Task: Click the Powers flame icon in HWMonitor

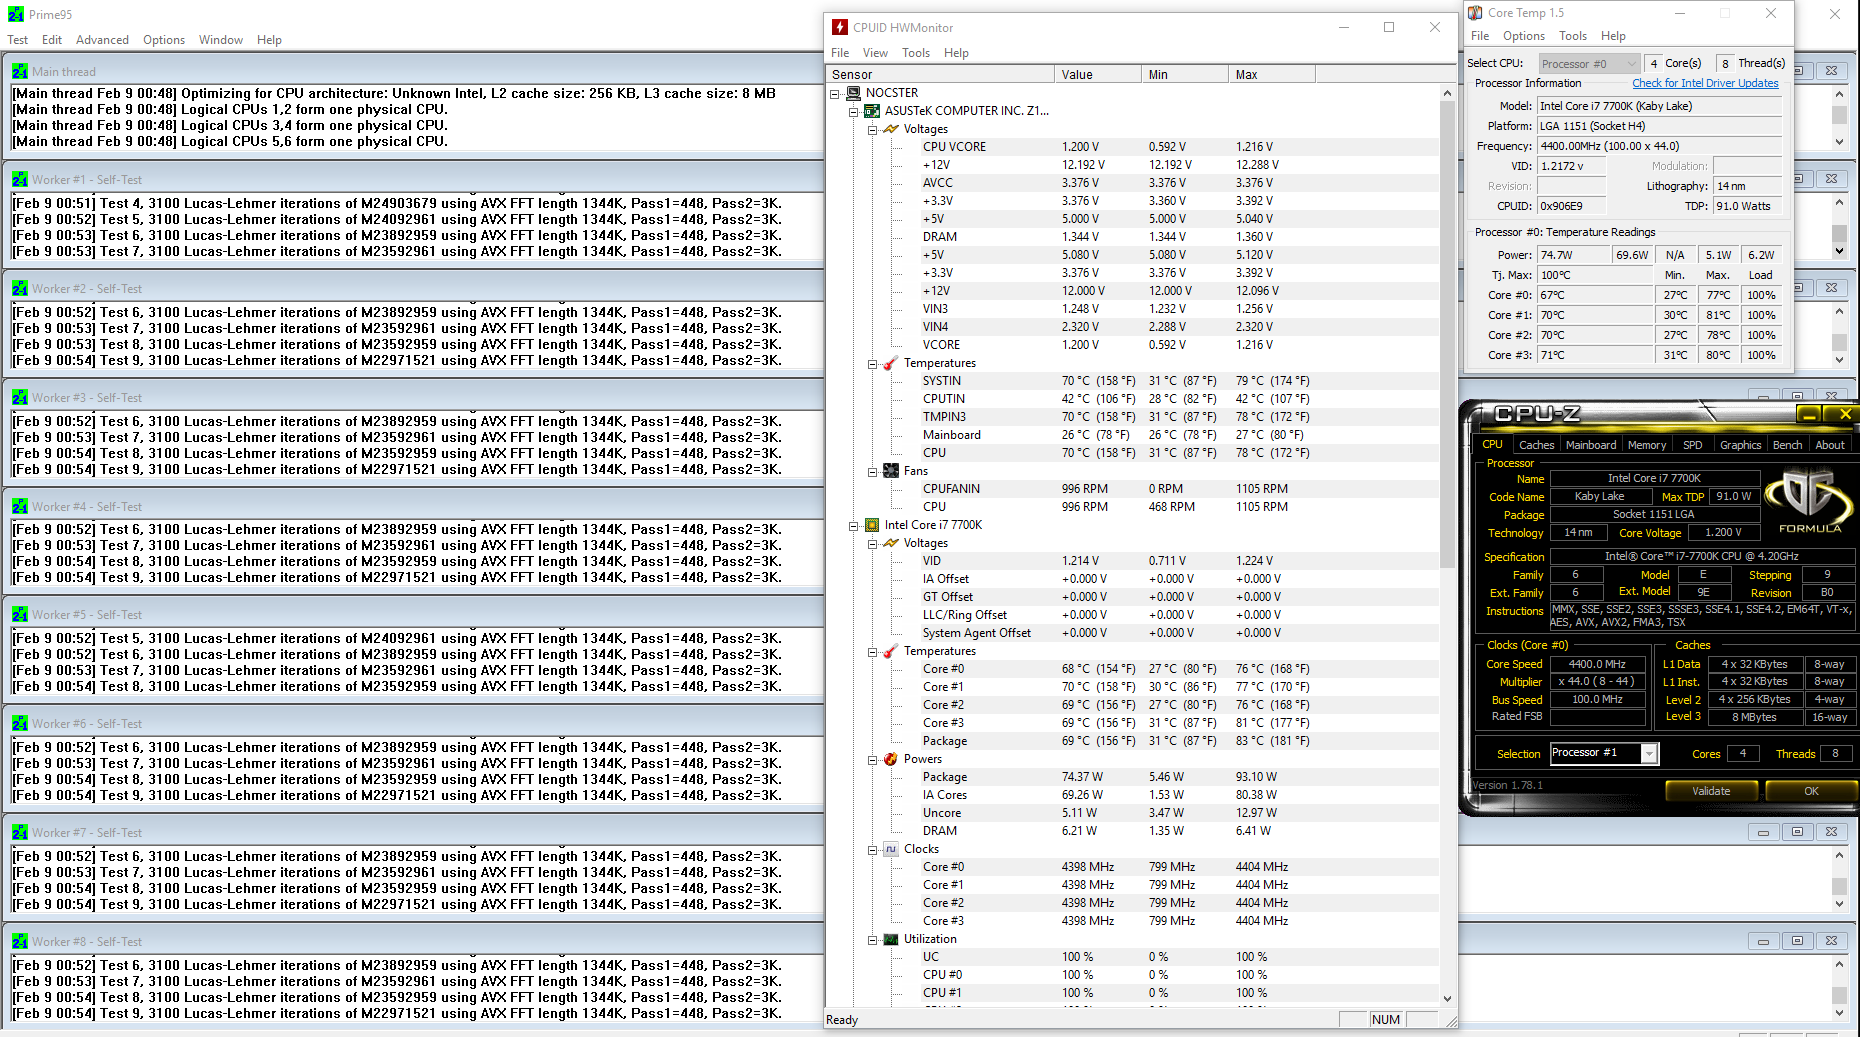Action: (891, 759)
